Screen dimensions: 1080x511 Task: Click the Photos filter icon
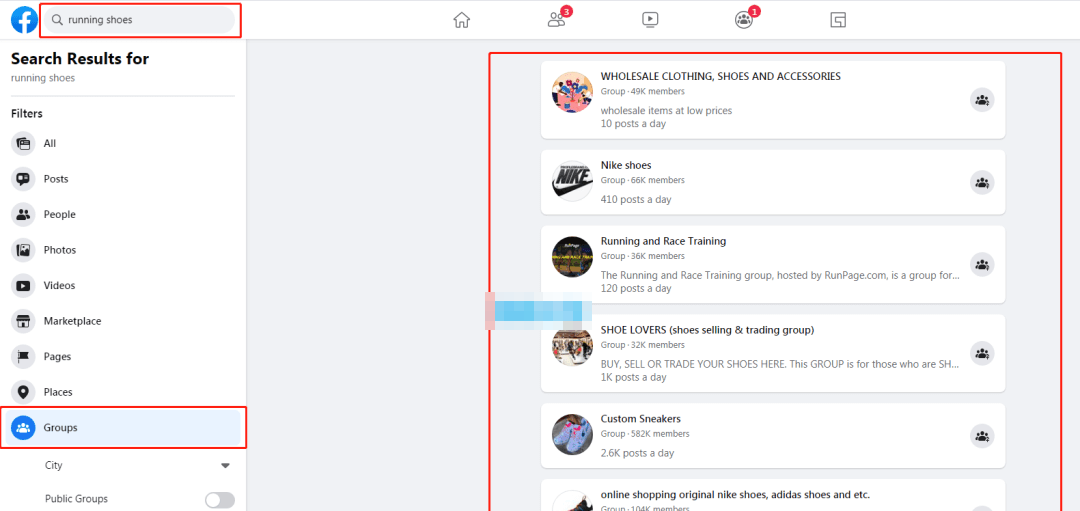[x=23, y=250]
